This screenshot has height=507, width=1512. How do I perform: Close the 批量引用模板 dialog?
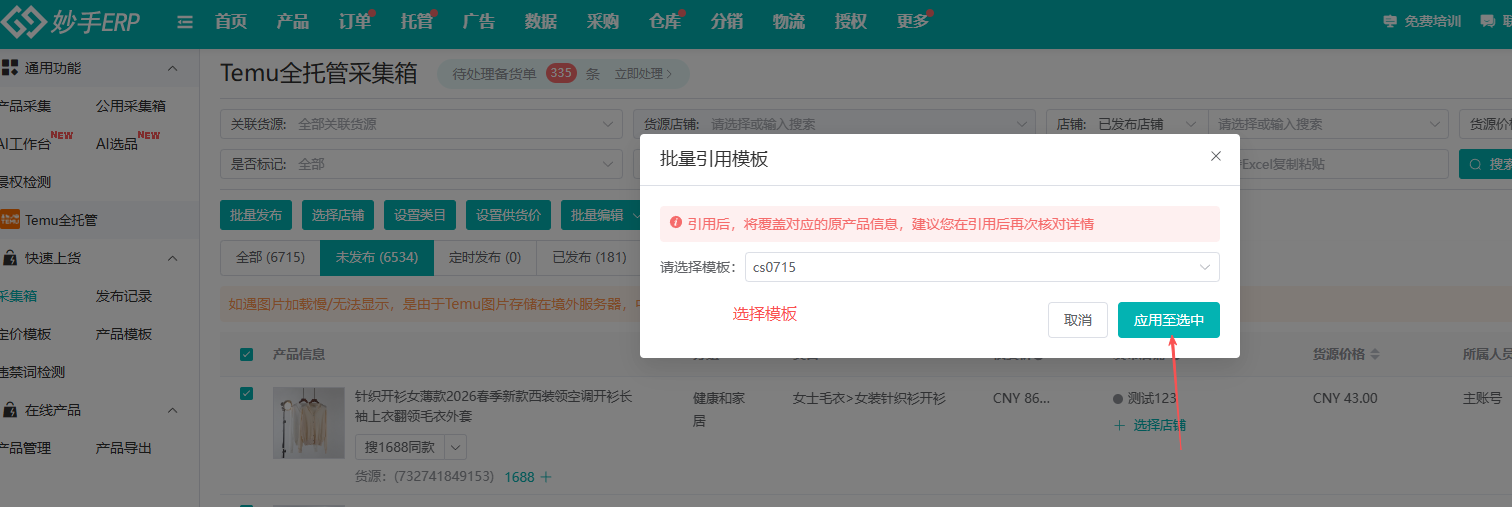point(1216,156)
